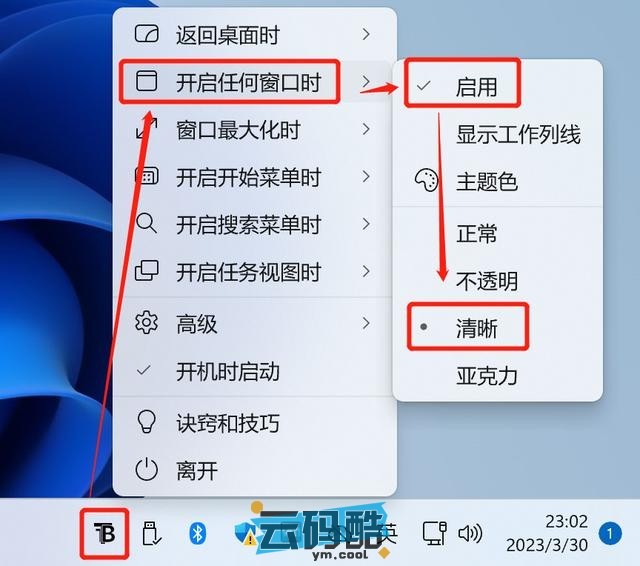This screenshot has height=566, width=640.
Task: Open the notification badge showing 1
Action: [610, 533]
